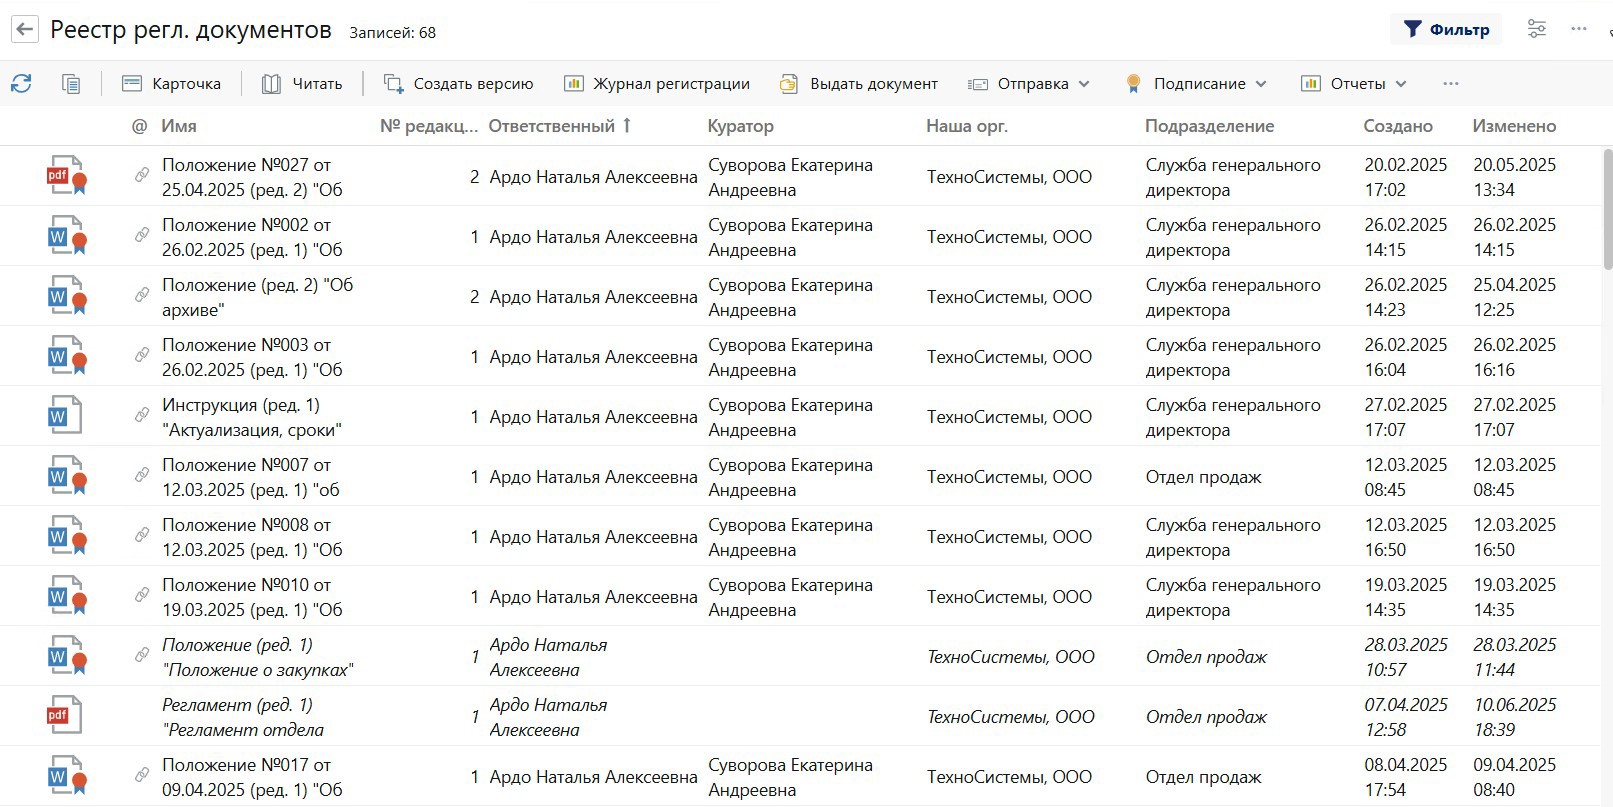Click the back arrow next to the registry title

pyautogui.click(x=25, y=30)
